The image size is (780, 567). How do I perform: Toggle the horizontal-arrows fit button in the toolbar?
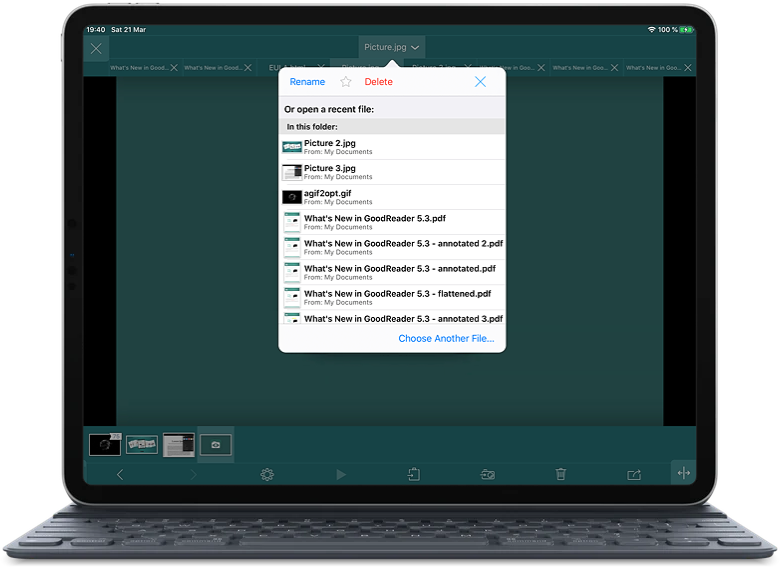click(683, 472)
